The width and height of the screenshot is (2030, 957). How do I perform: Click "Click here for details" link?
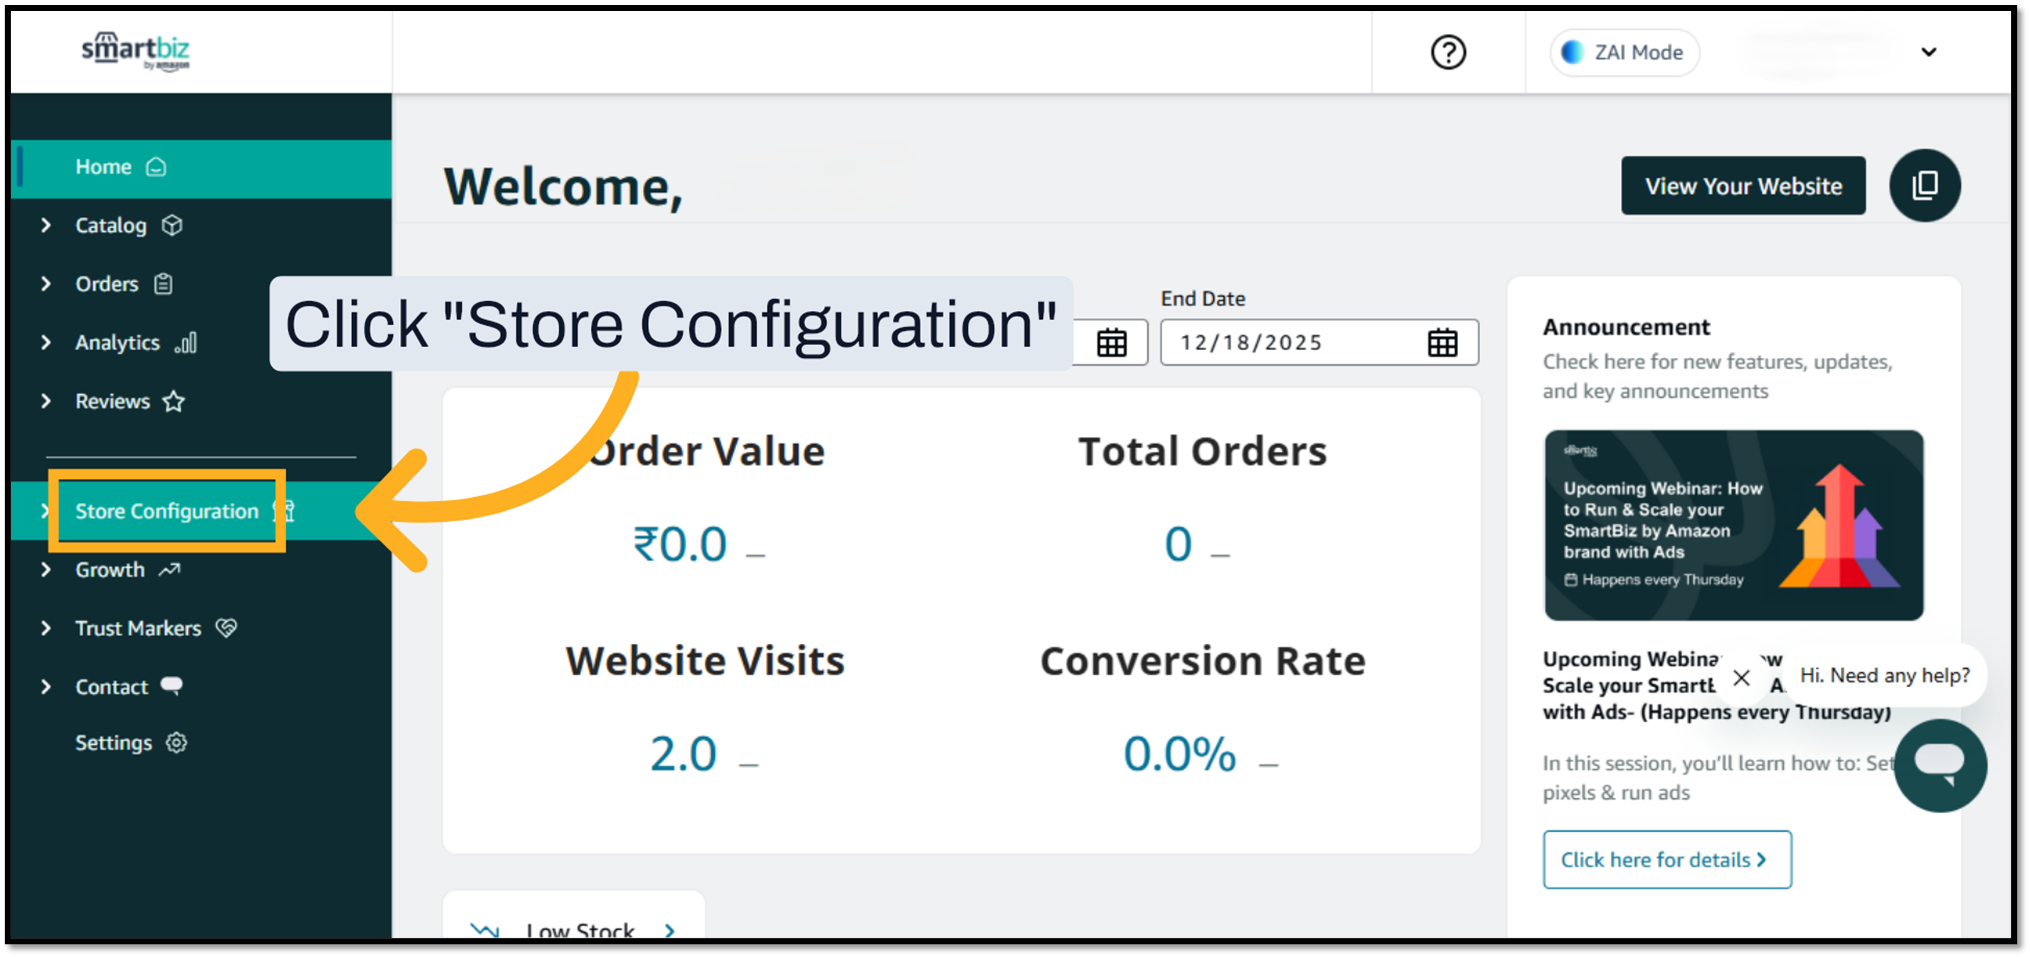click(1666, 860)
